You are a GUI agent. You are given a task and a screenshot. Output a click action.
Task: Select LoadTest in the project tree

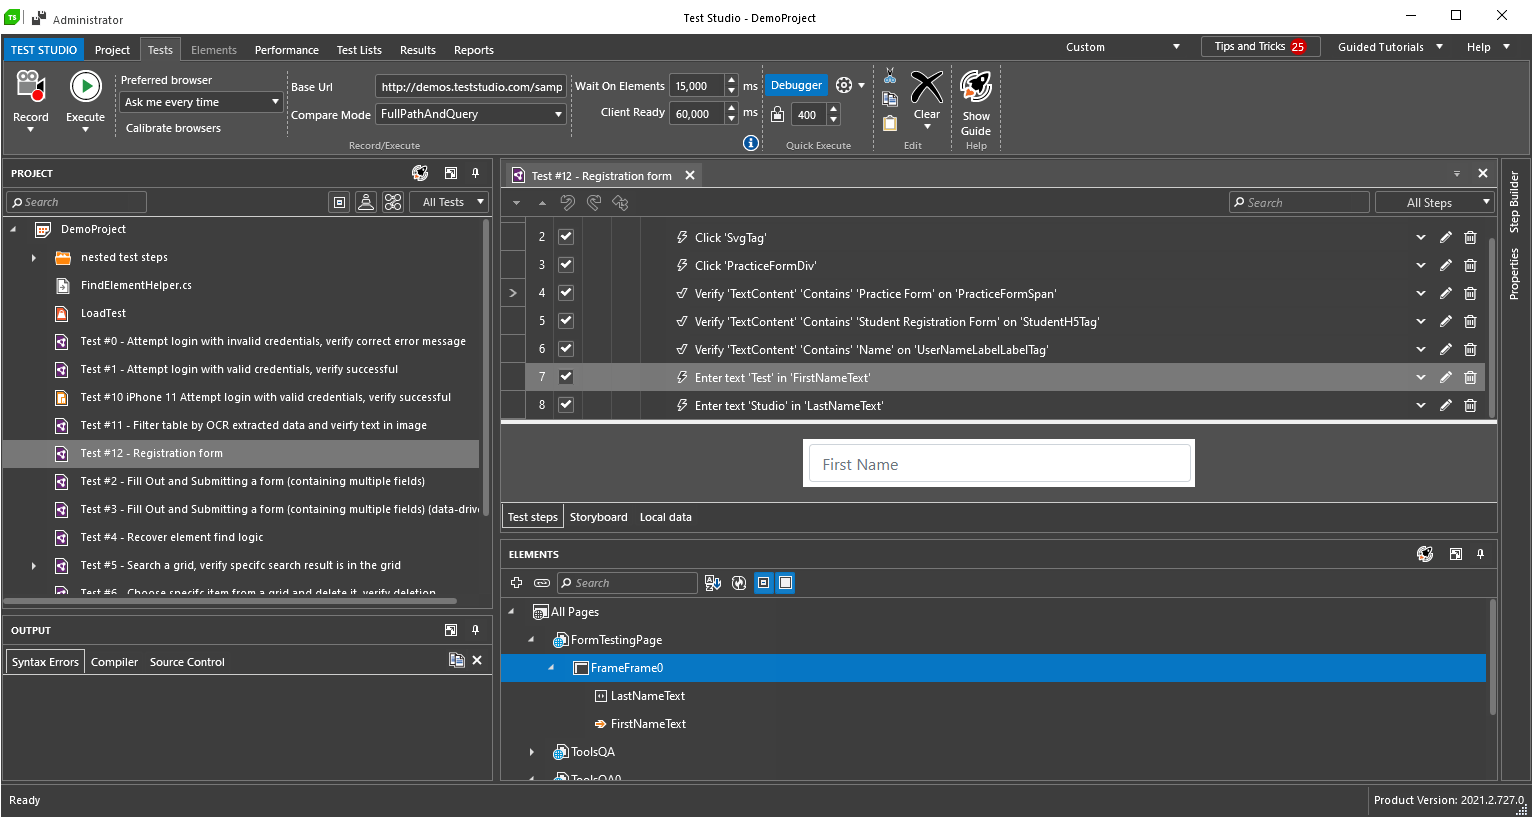[x=103, y=313]
